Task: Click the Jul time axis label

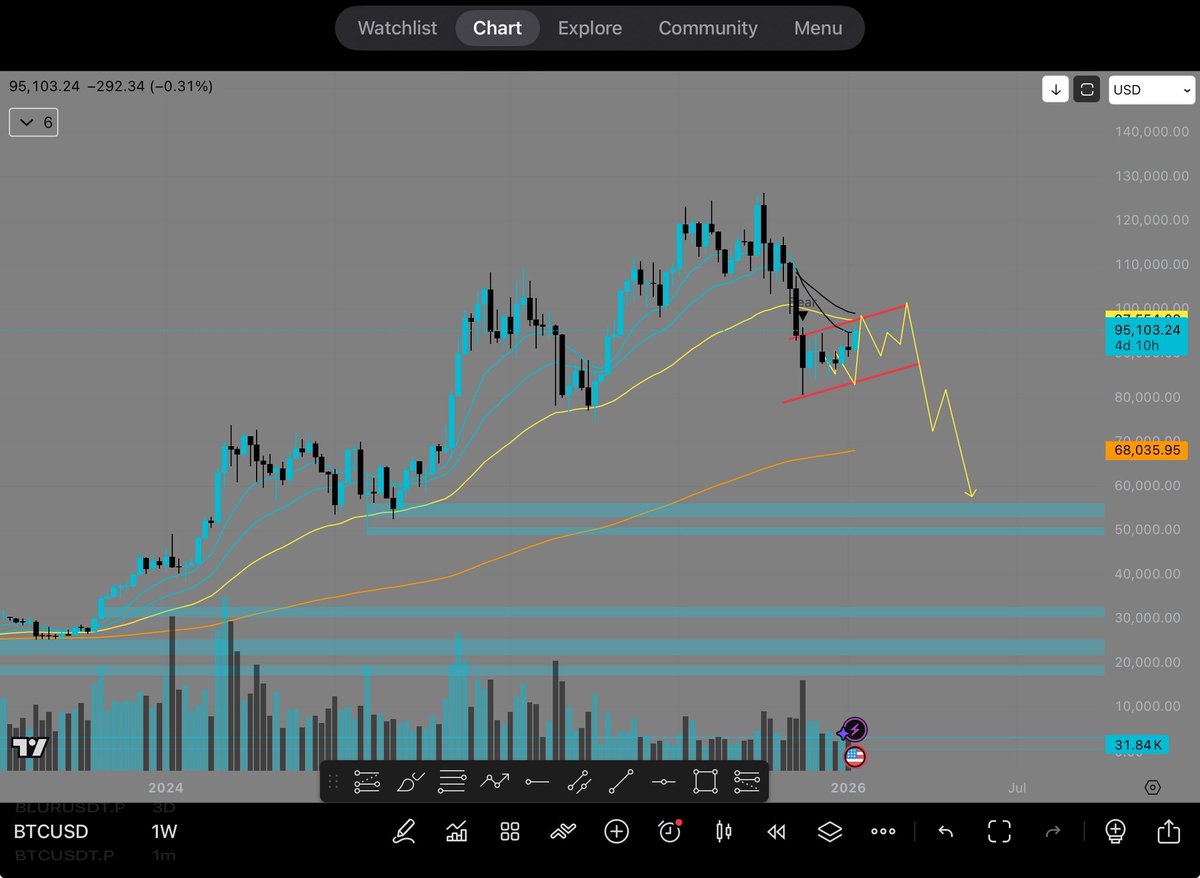Action: click(x=1017, y=788)
